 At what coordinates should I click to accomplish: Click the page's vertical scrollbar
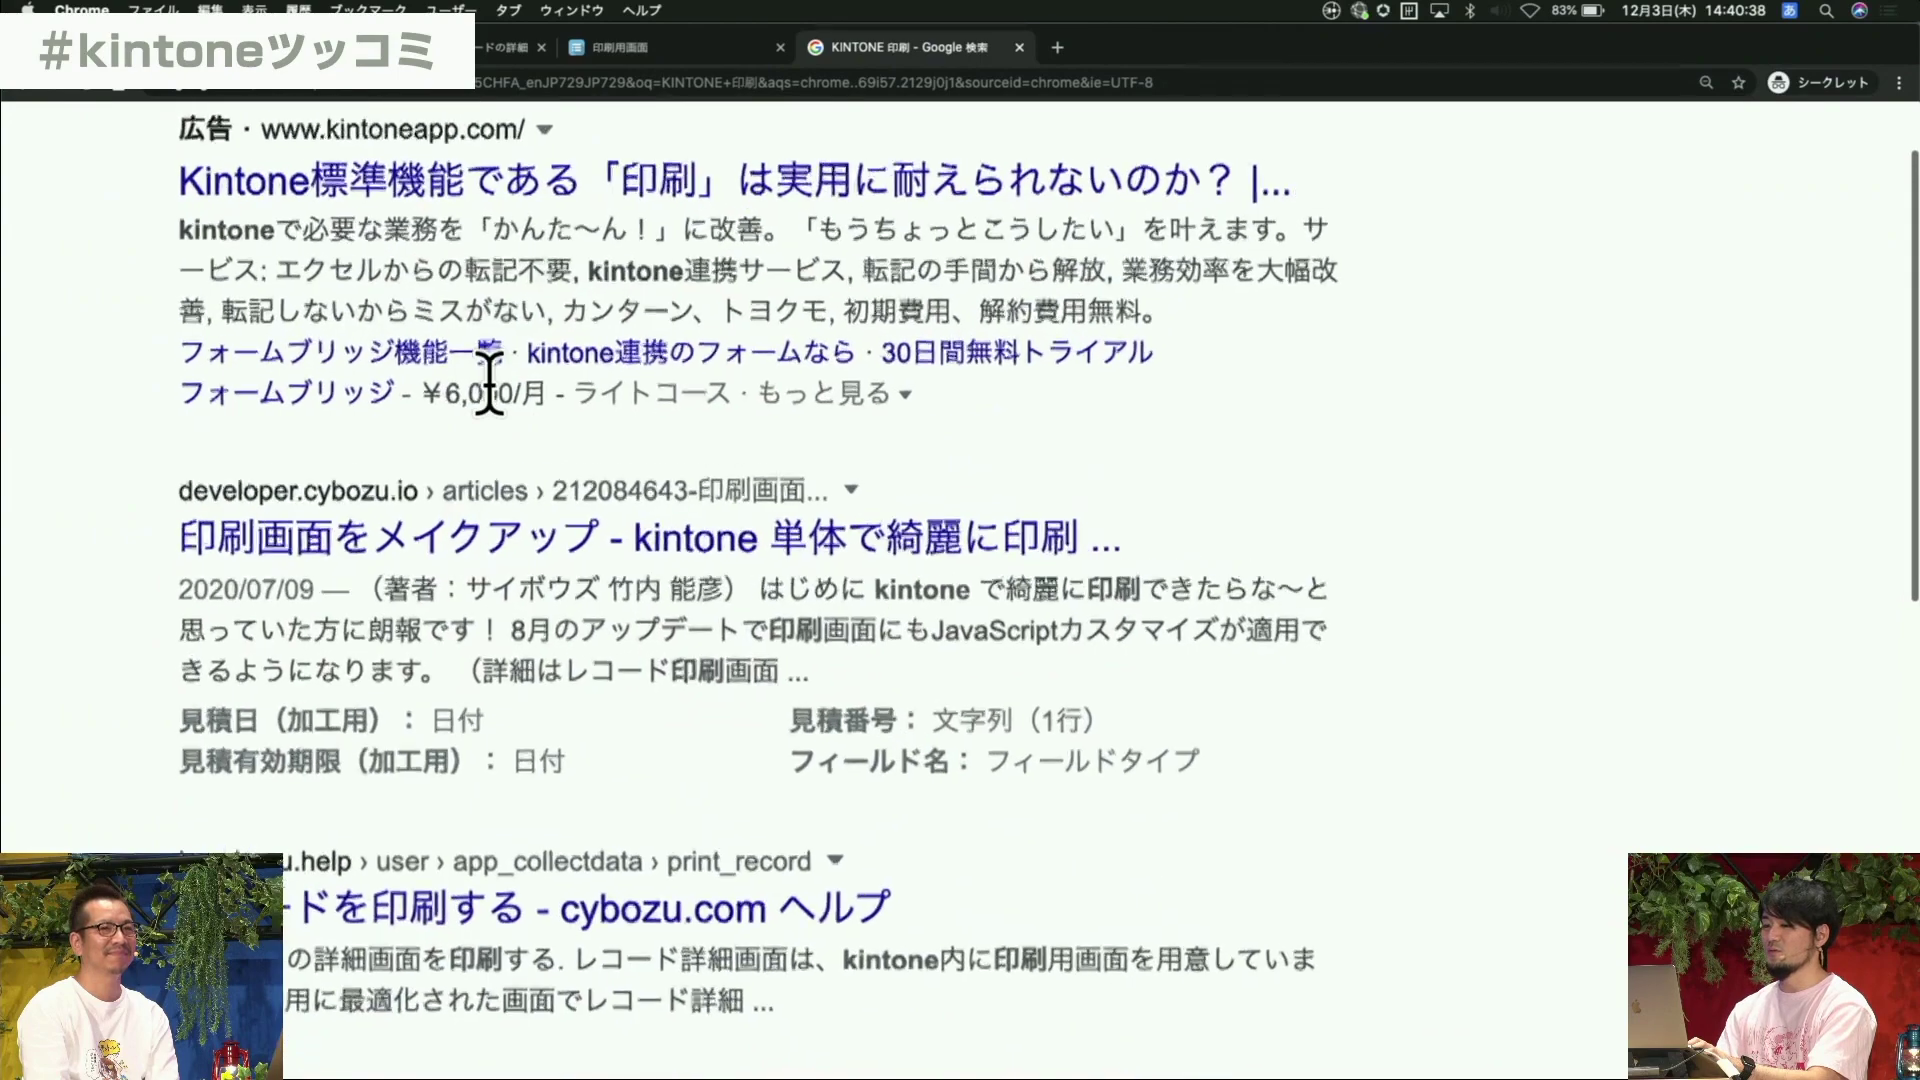(1914, 375)
